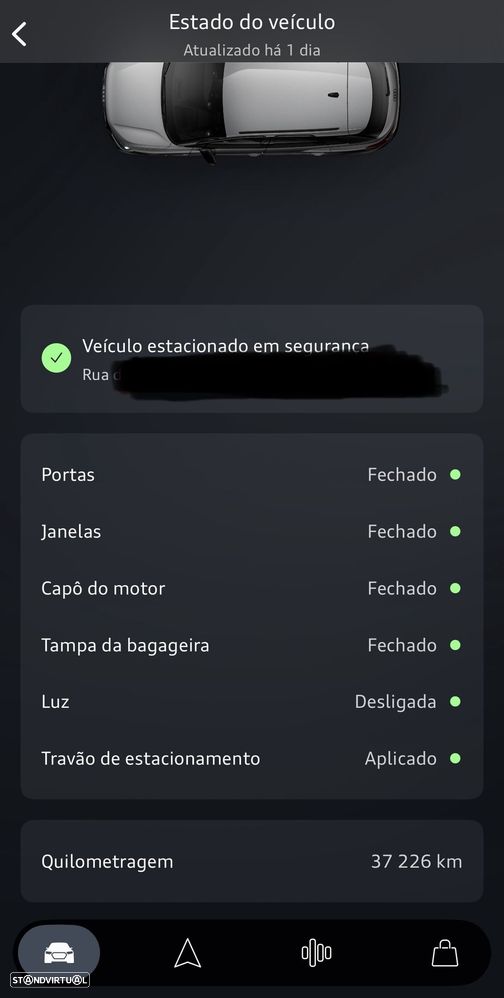This screenshot has width=504, height=998.
Task: Tap the Estado do veículo title
Action: pyautogui.click(x=251, y=22)
